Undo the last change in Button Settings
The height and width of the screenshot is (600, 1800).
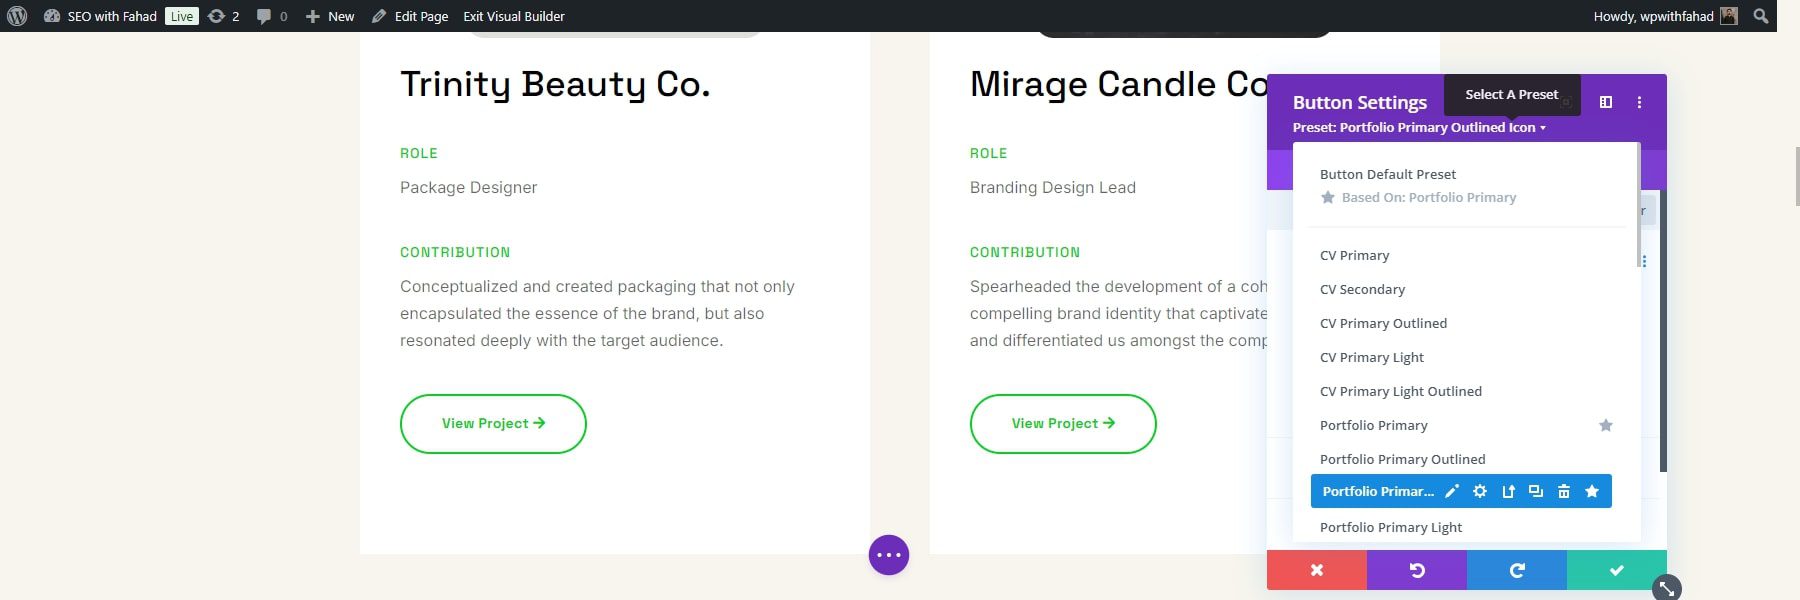point(1416,570)
